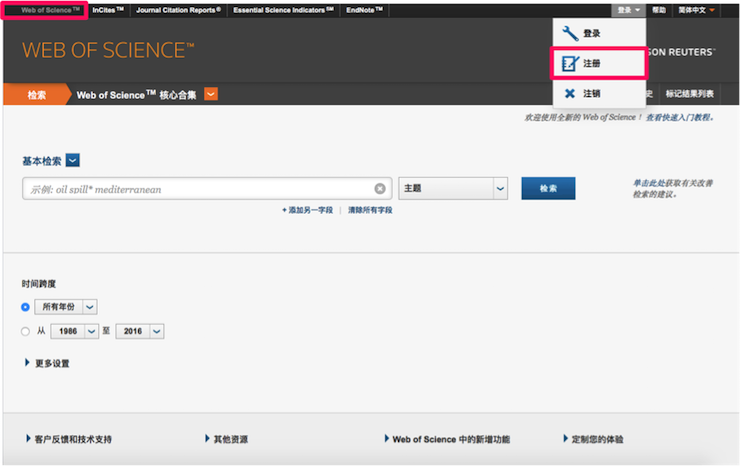This screenshot has width=740, height=466.
Task: Expand 更多设置 section
Action: (x=47, y=363)
